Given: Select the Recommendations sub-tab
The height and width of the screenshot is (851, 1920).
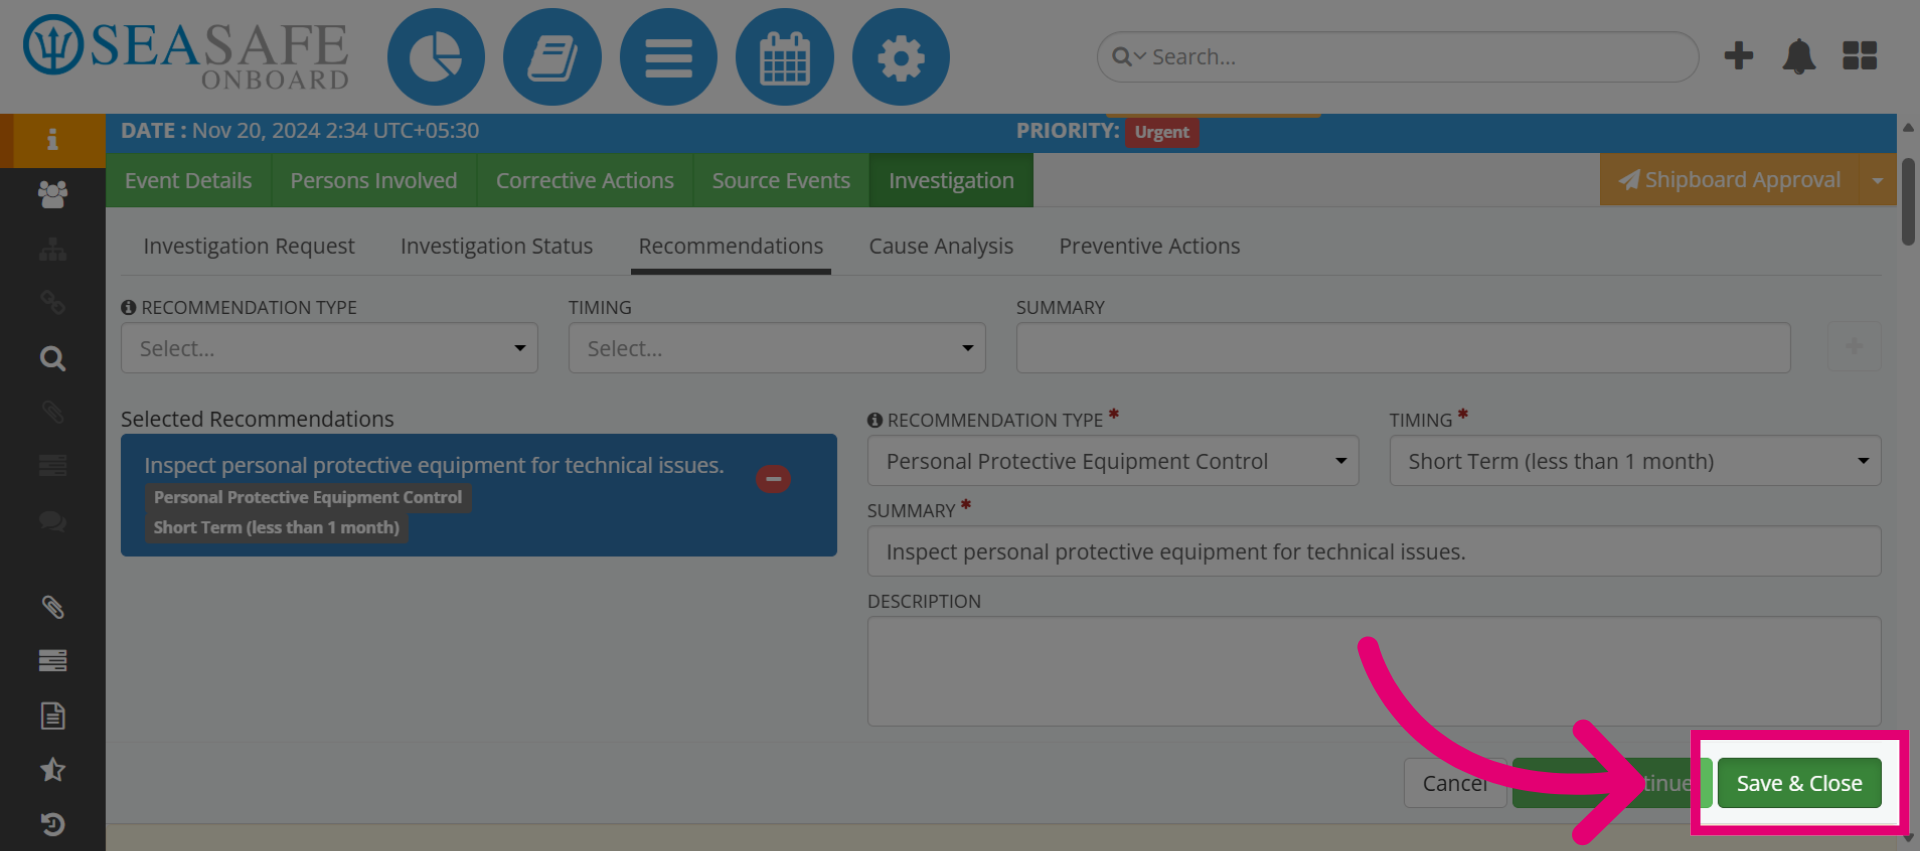Looking at the screenshot, I should coord(731,246).
